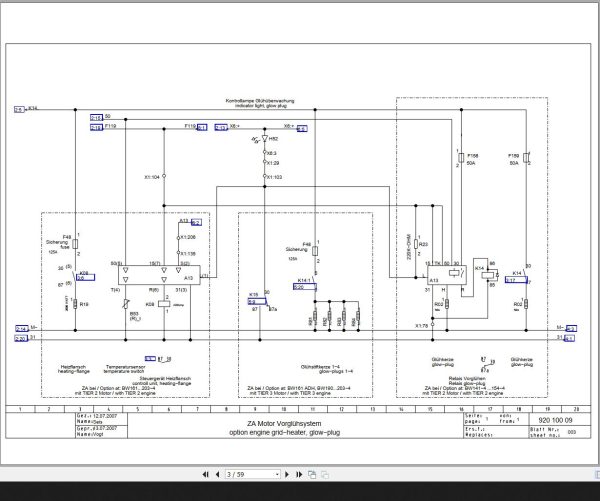
Task: Select the terminal label X1:103
Action: [x=274, y=177]
